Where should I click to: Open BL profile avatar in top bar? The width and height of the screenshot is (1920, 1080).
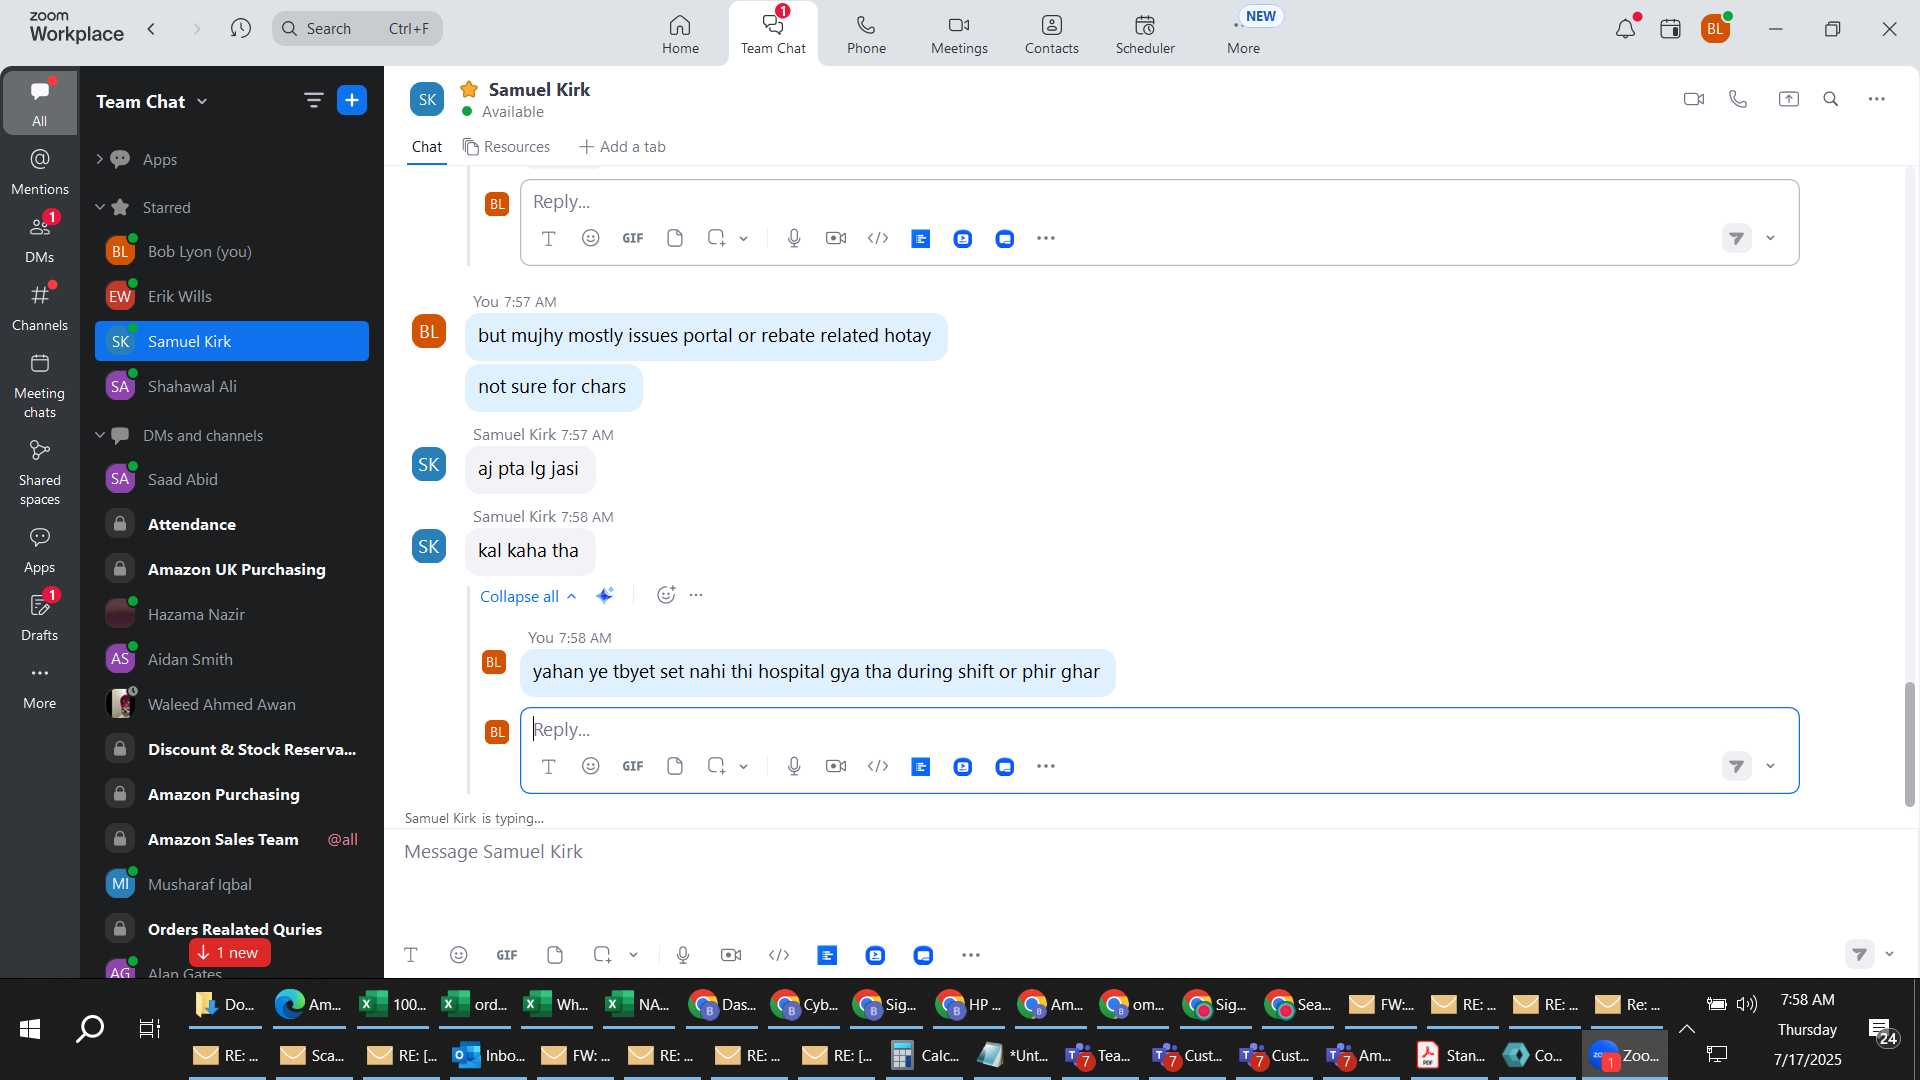tap(1715, 29)
